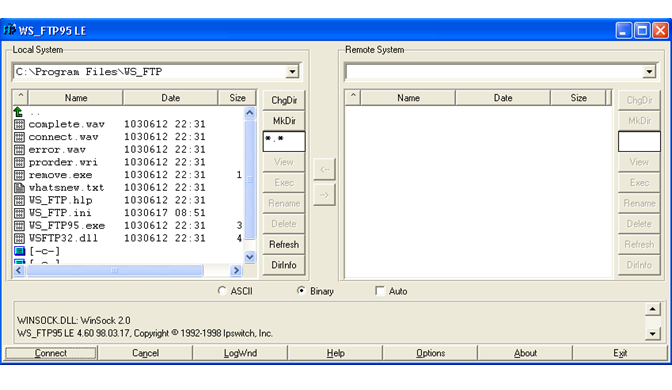The width and height of the screenshot is (672, 390).
Task: Open the LogWnd window
Action: point(240,353)
